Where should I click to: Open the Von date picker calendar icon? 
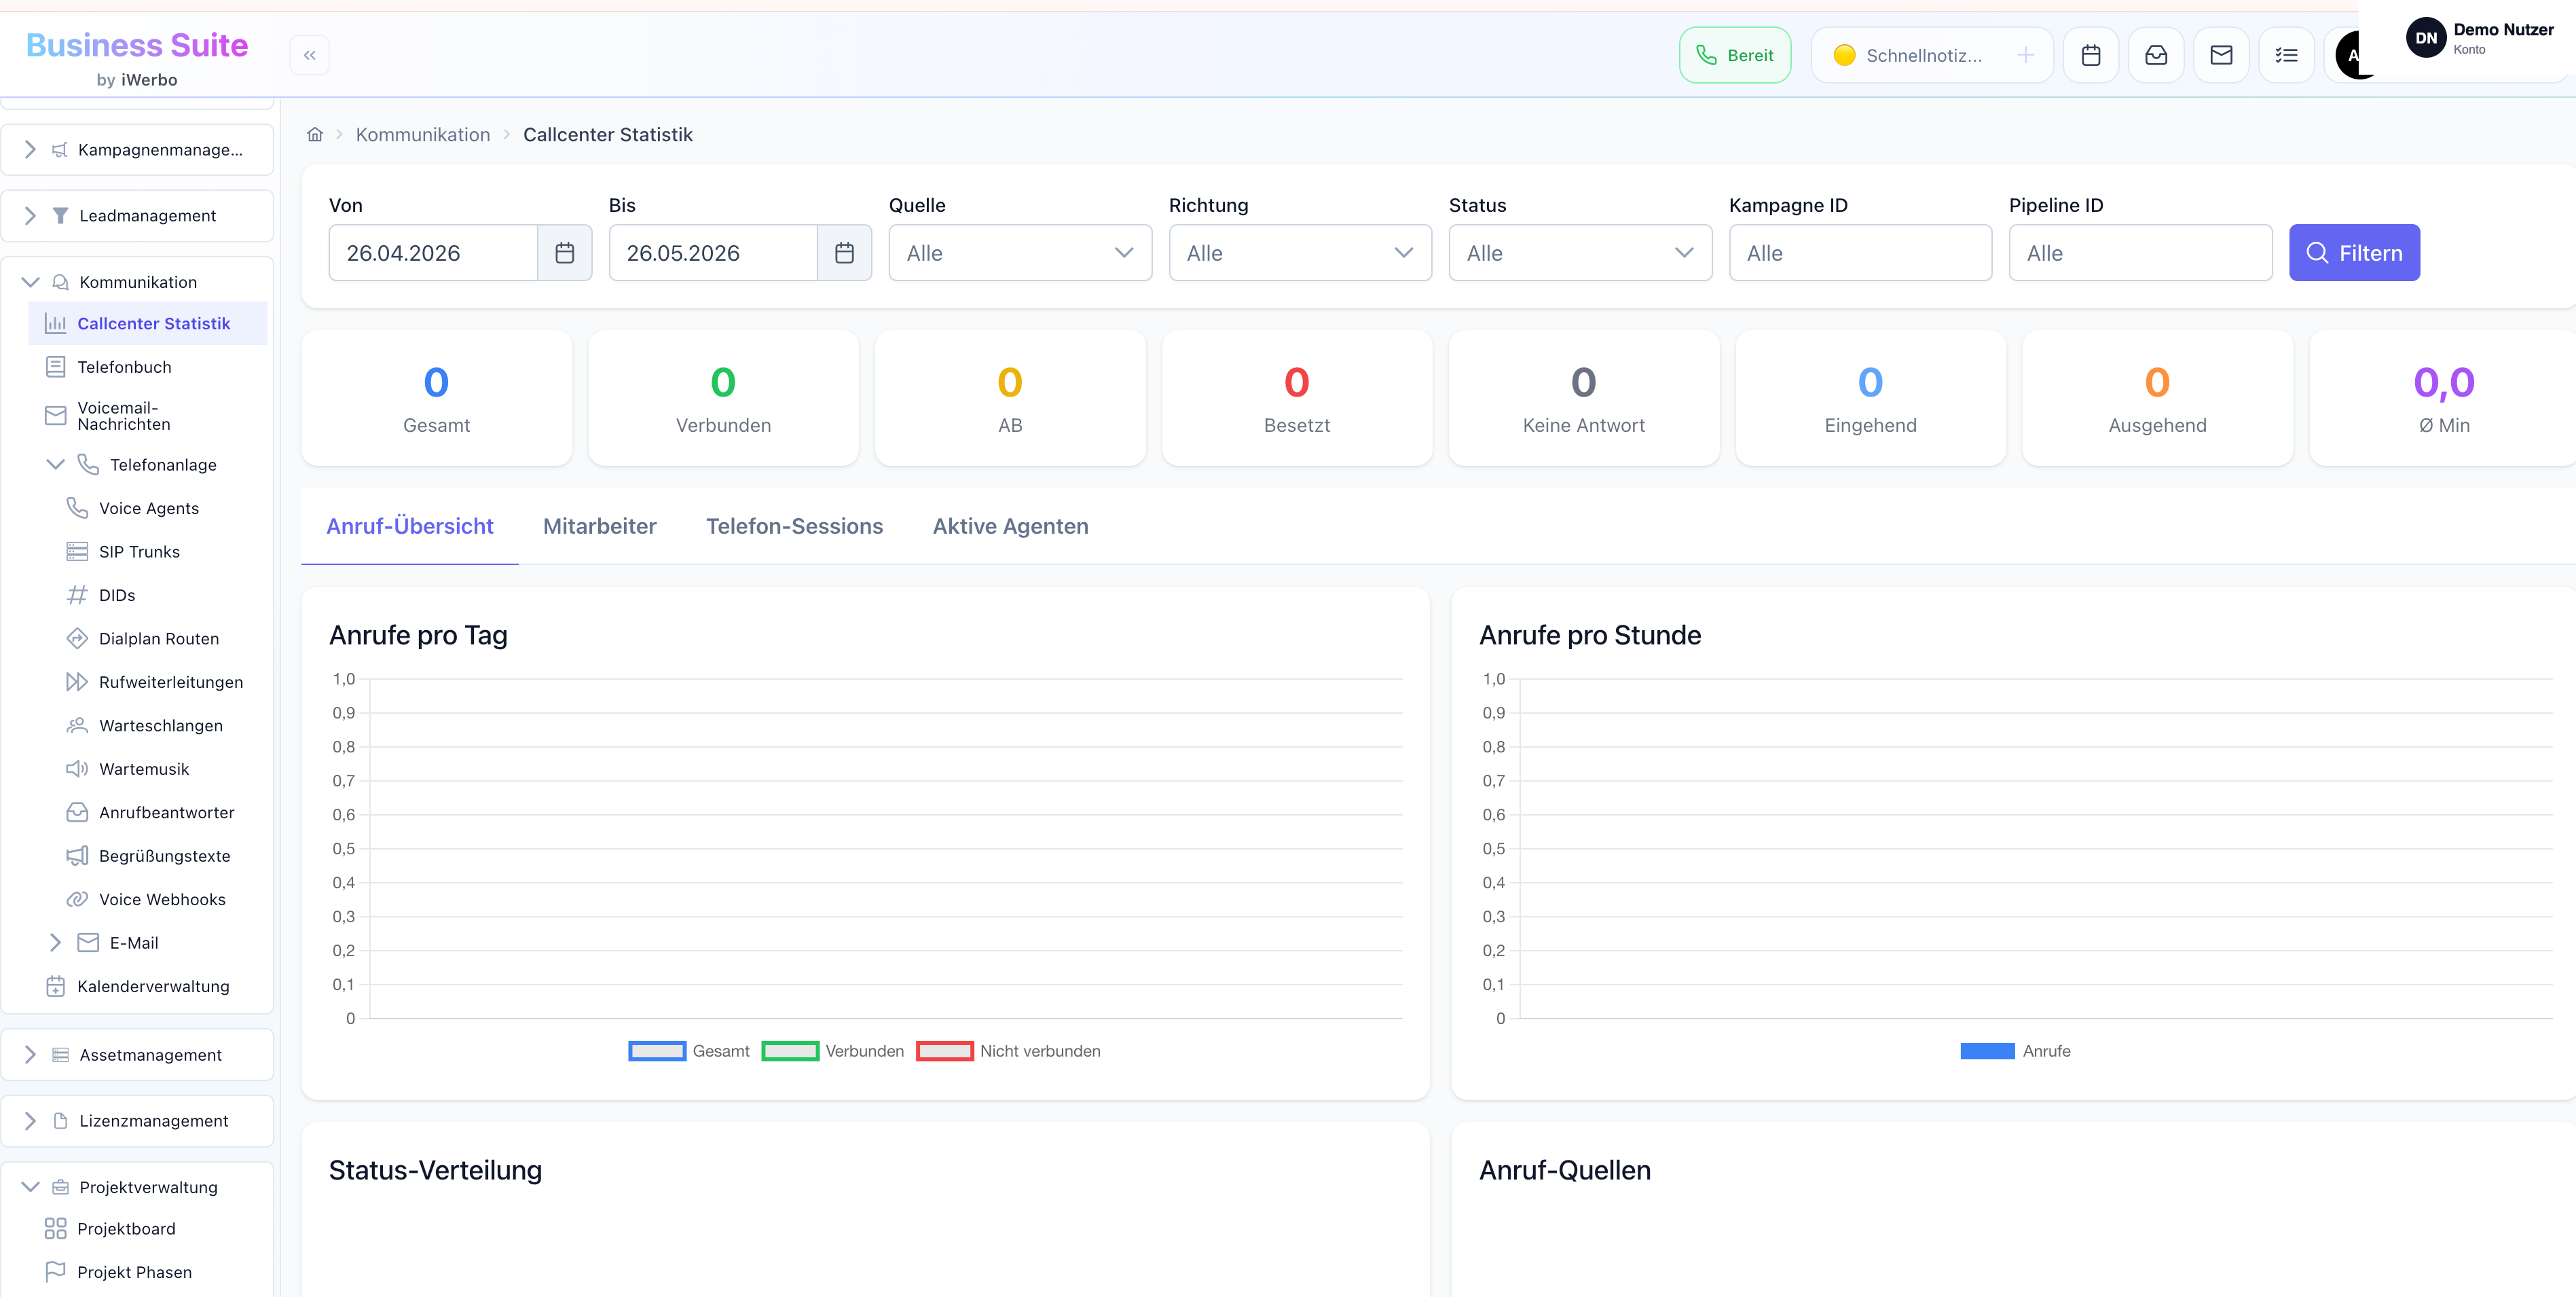tap(564, 253)
